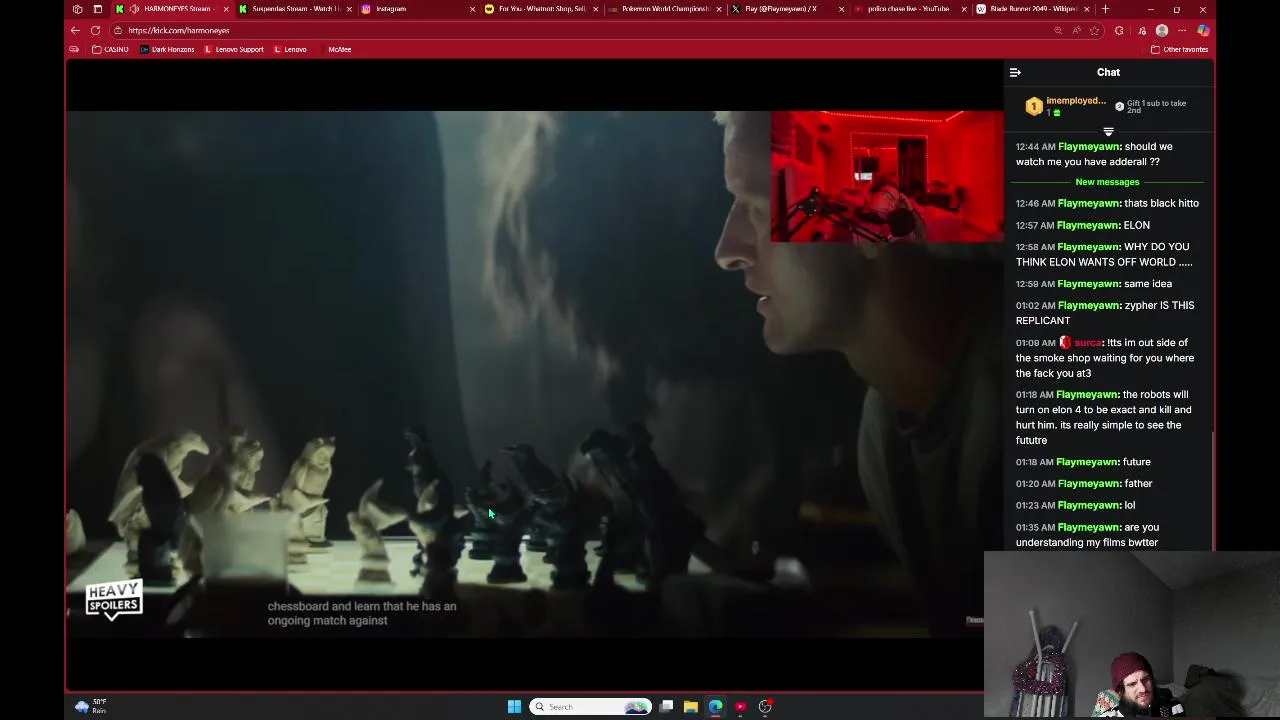
Task: Open the red webcam overlay thumbnail in the video
Action: 887,177
